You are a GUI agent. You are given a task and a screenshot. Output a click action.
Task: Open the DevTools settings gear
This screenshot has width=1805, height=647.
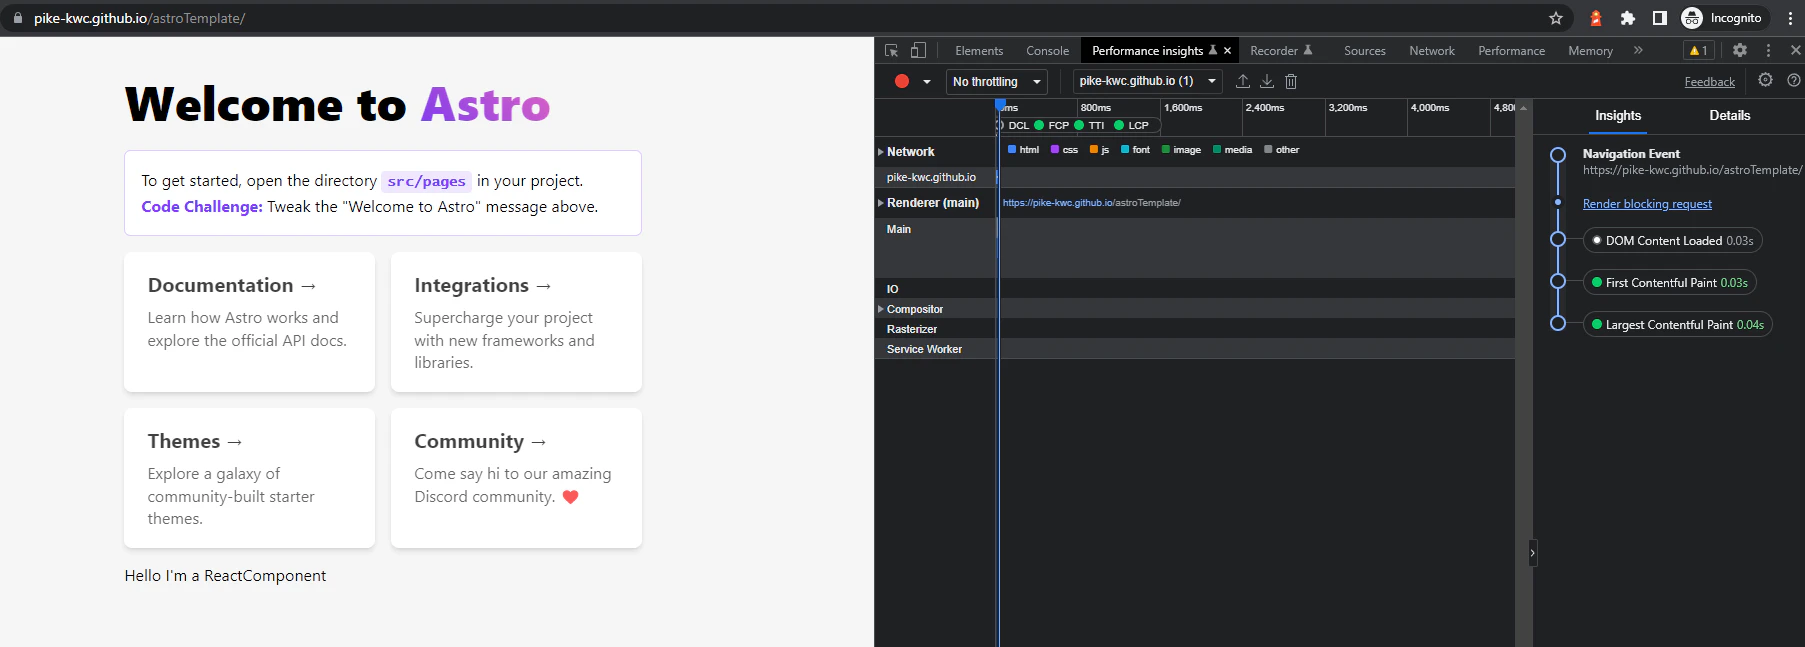pyautogui.click(x=1740, y=50)
